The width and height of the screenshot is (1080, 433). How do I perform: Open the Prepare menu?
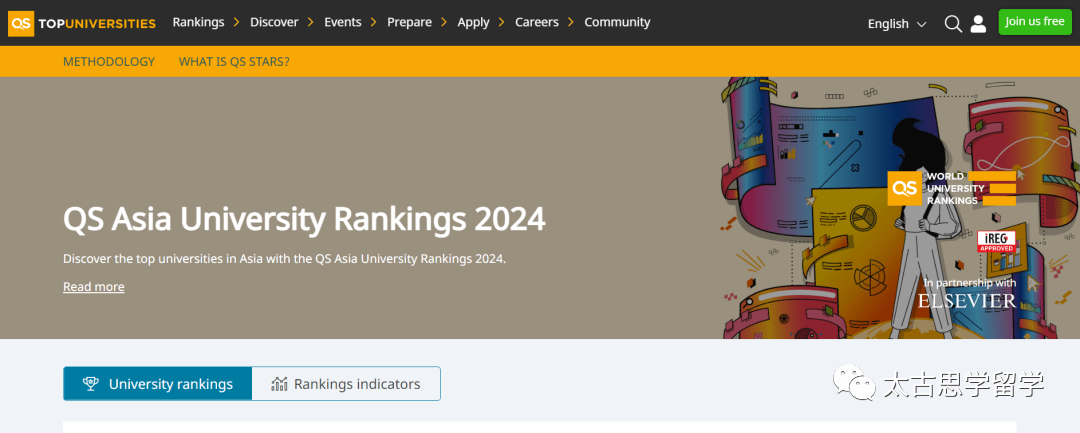409,22
